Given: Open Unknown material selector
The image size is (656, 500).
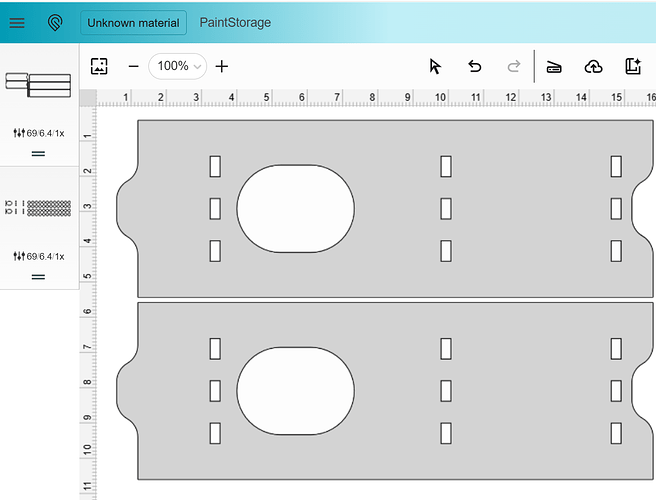Looking at the screenshot, I should (x=133, y=23).
